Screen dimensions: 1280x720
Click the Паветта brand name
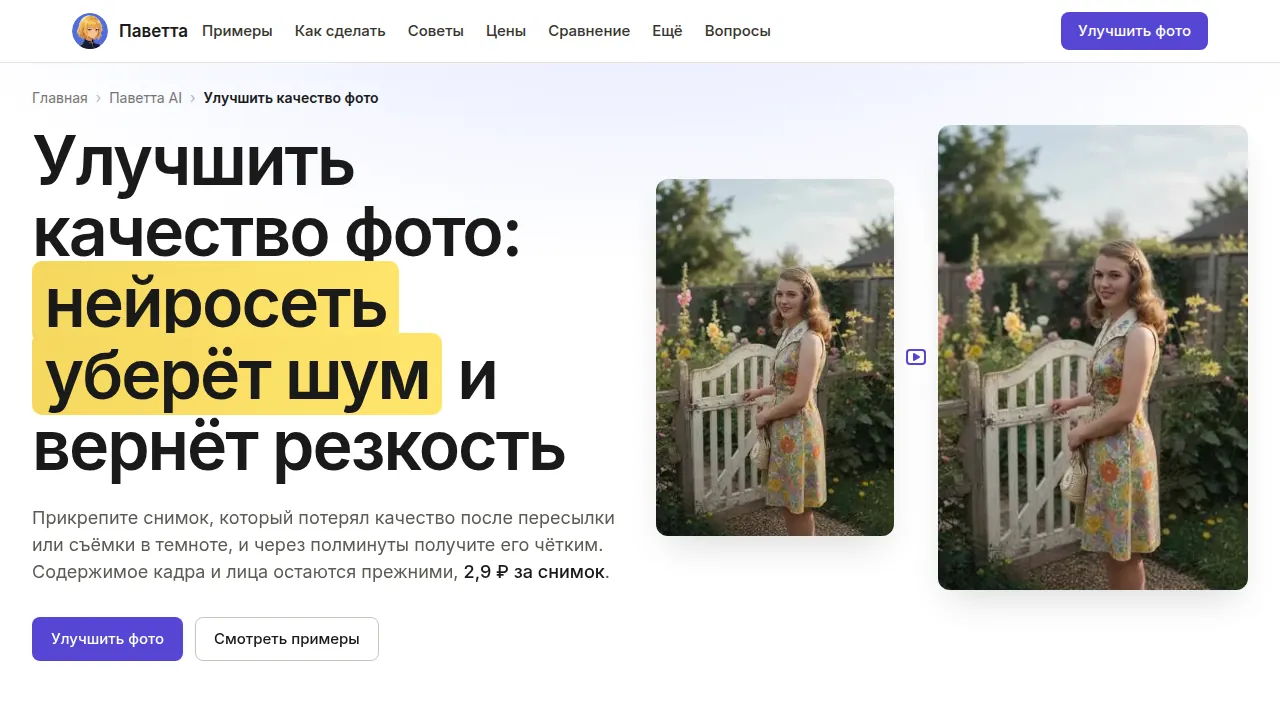153,31
